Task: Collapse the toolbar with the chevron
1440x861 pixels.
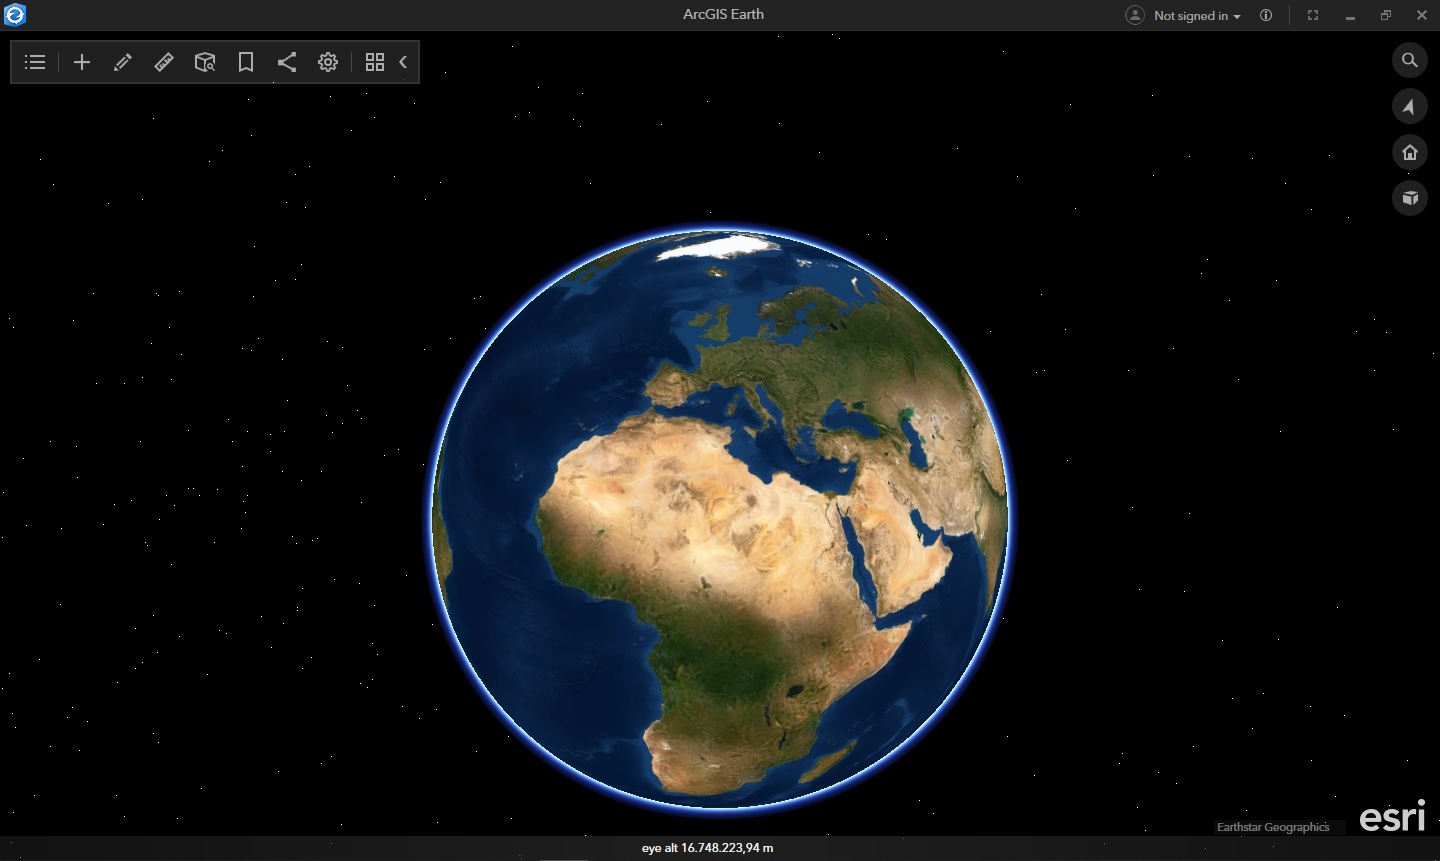Action: click(403, 62)
